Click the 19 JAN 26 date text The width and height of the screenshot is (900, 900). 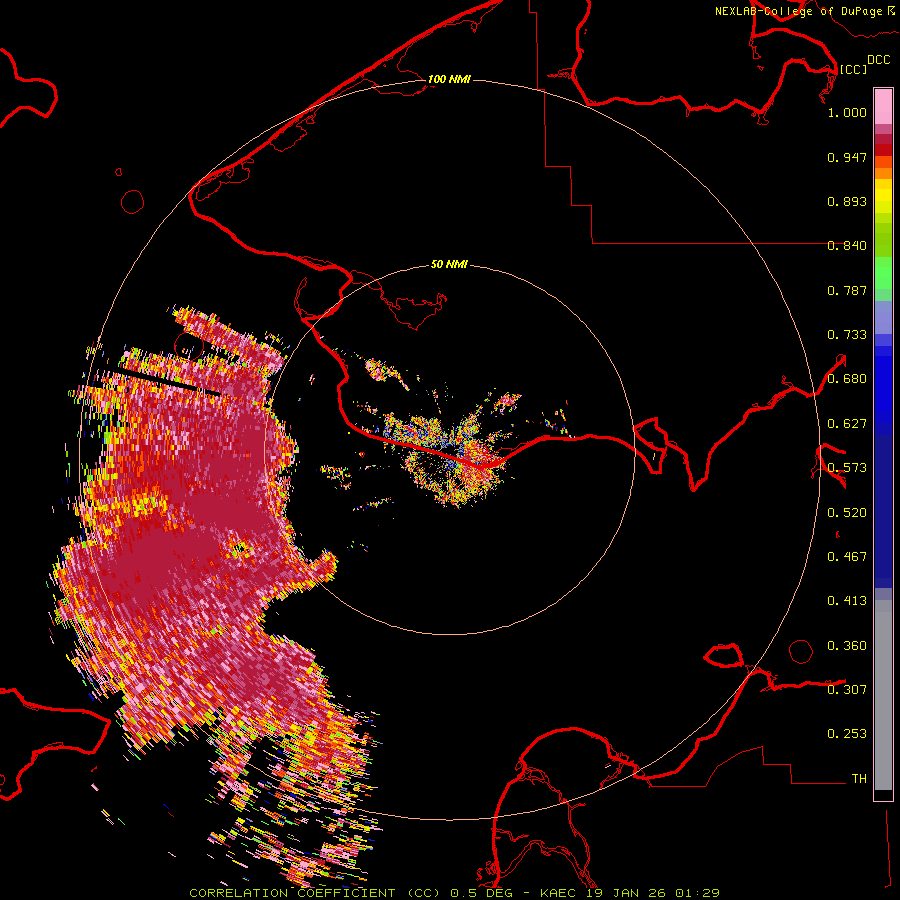coord(627,893)
